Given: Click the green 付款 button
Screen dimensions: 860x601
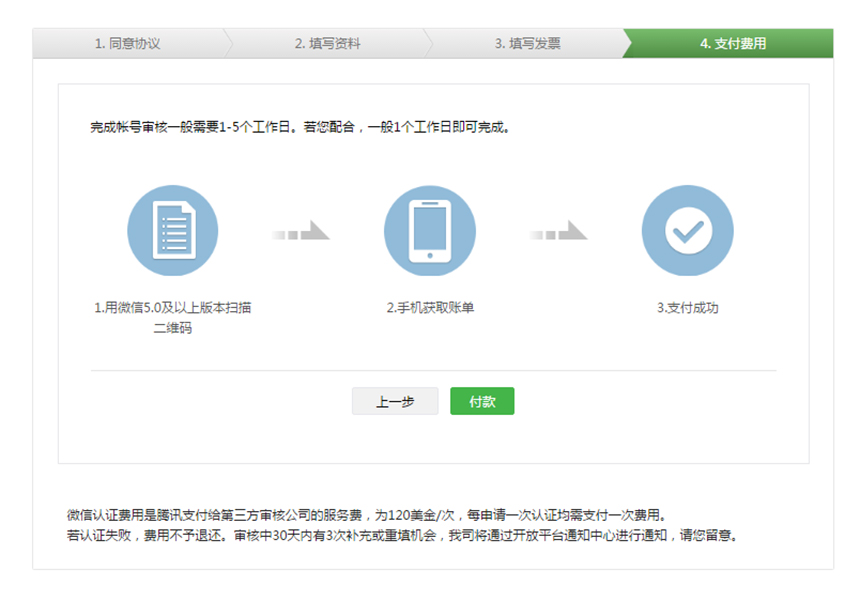Looking at the screenshot, I should (482, 401).
